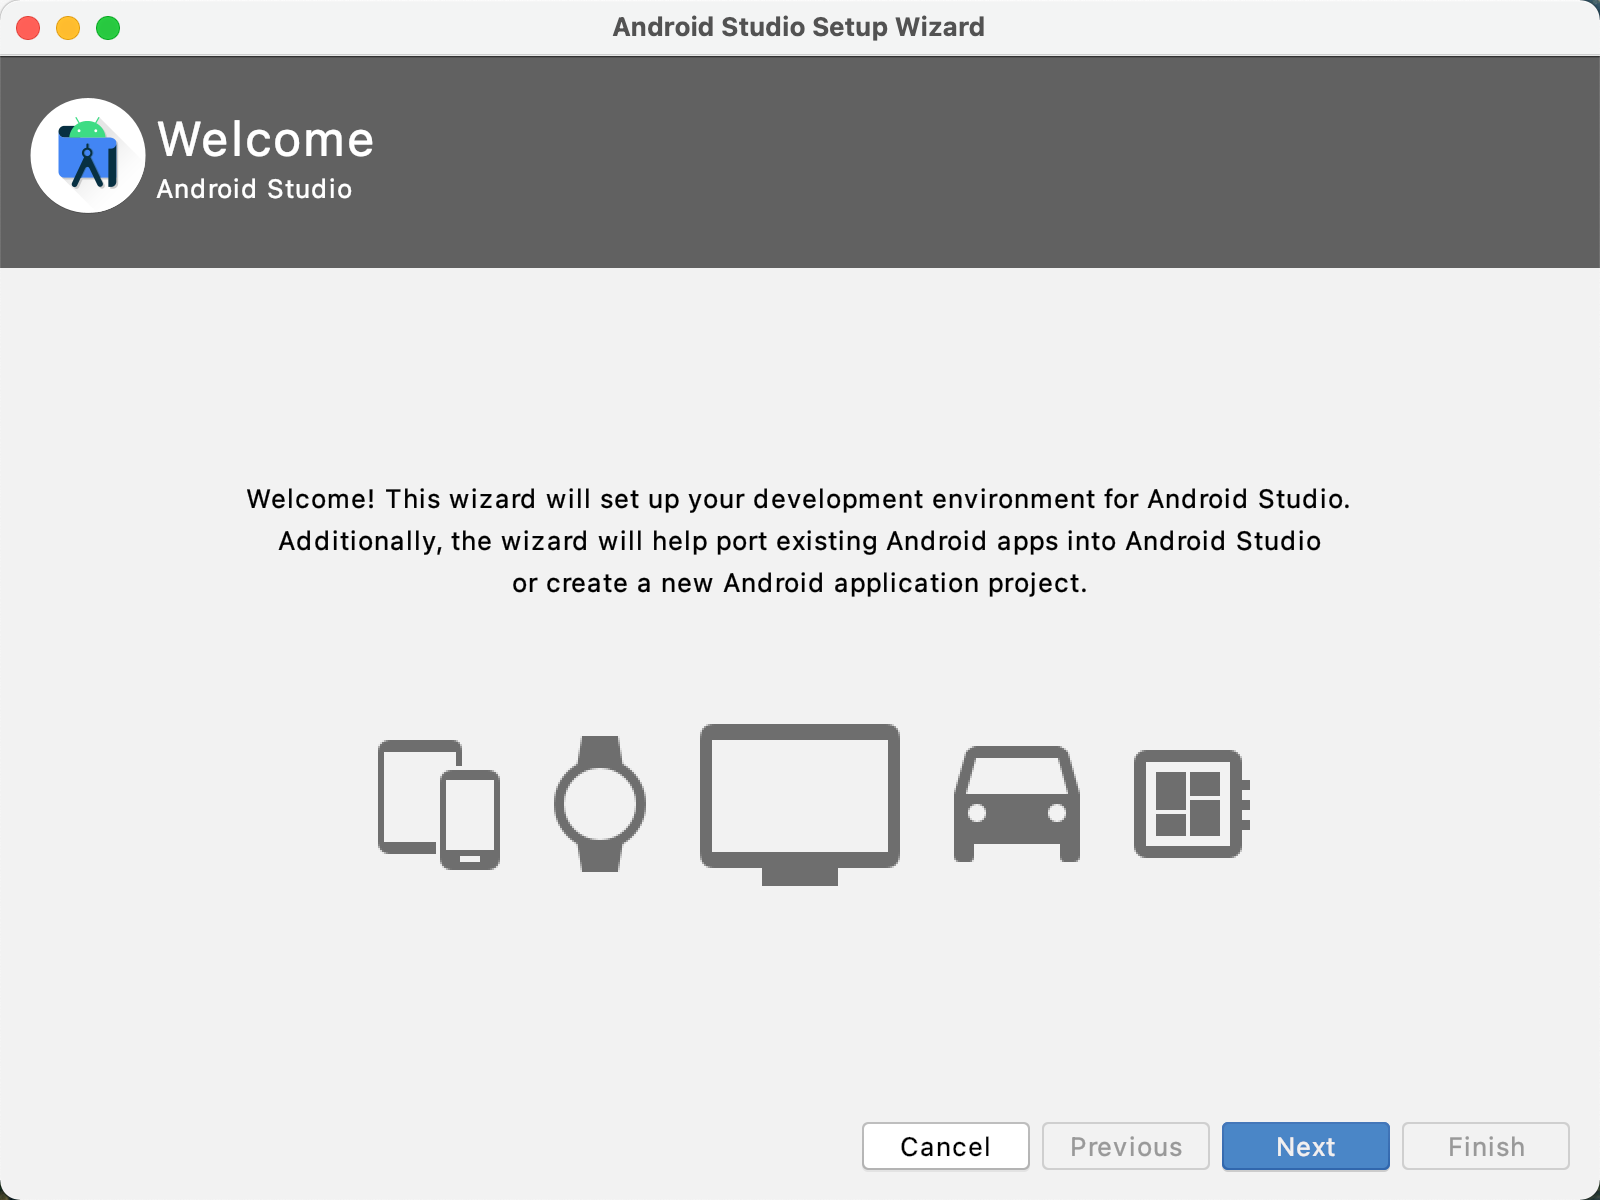The height and width of the screenshot is (1200, 1600).
Task: Click the 'Additionally, the wizard will help port' line
Action: tap(800, 541)
